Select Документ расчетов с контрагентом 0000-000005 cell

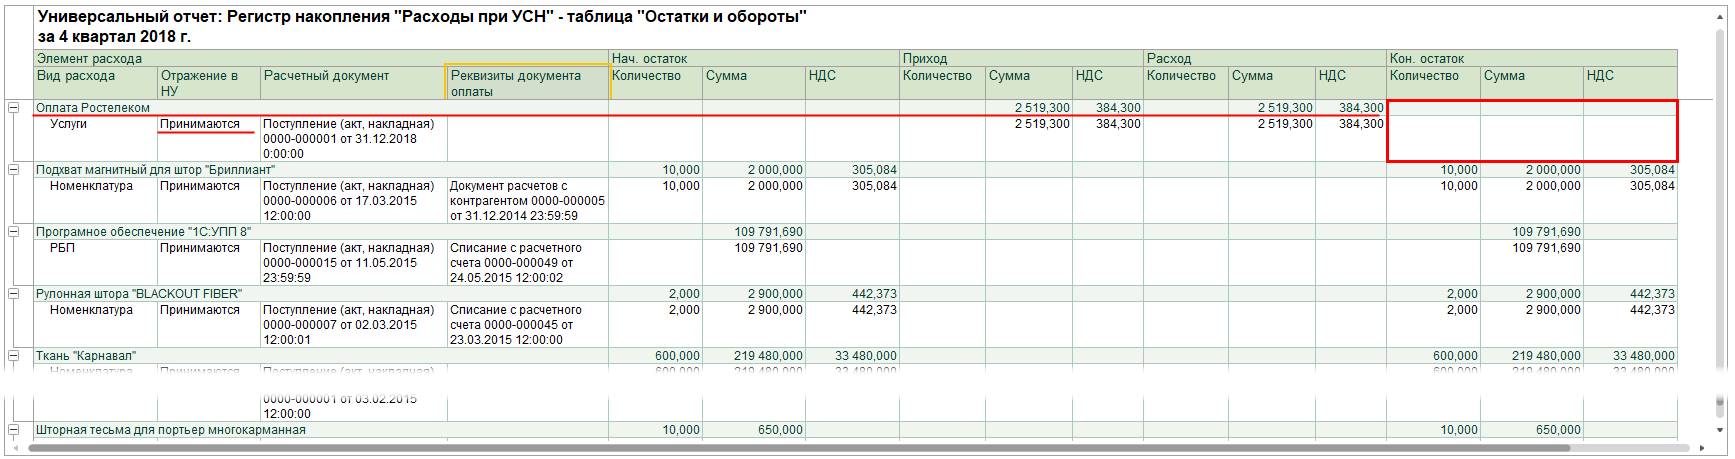[x=527, y=200]
